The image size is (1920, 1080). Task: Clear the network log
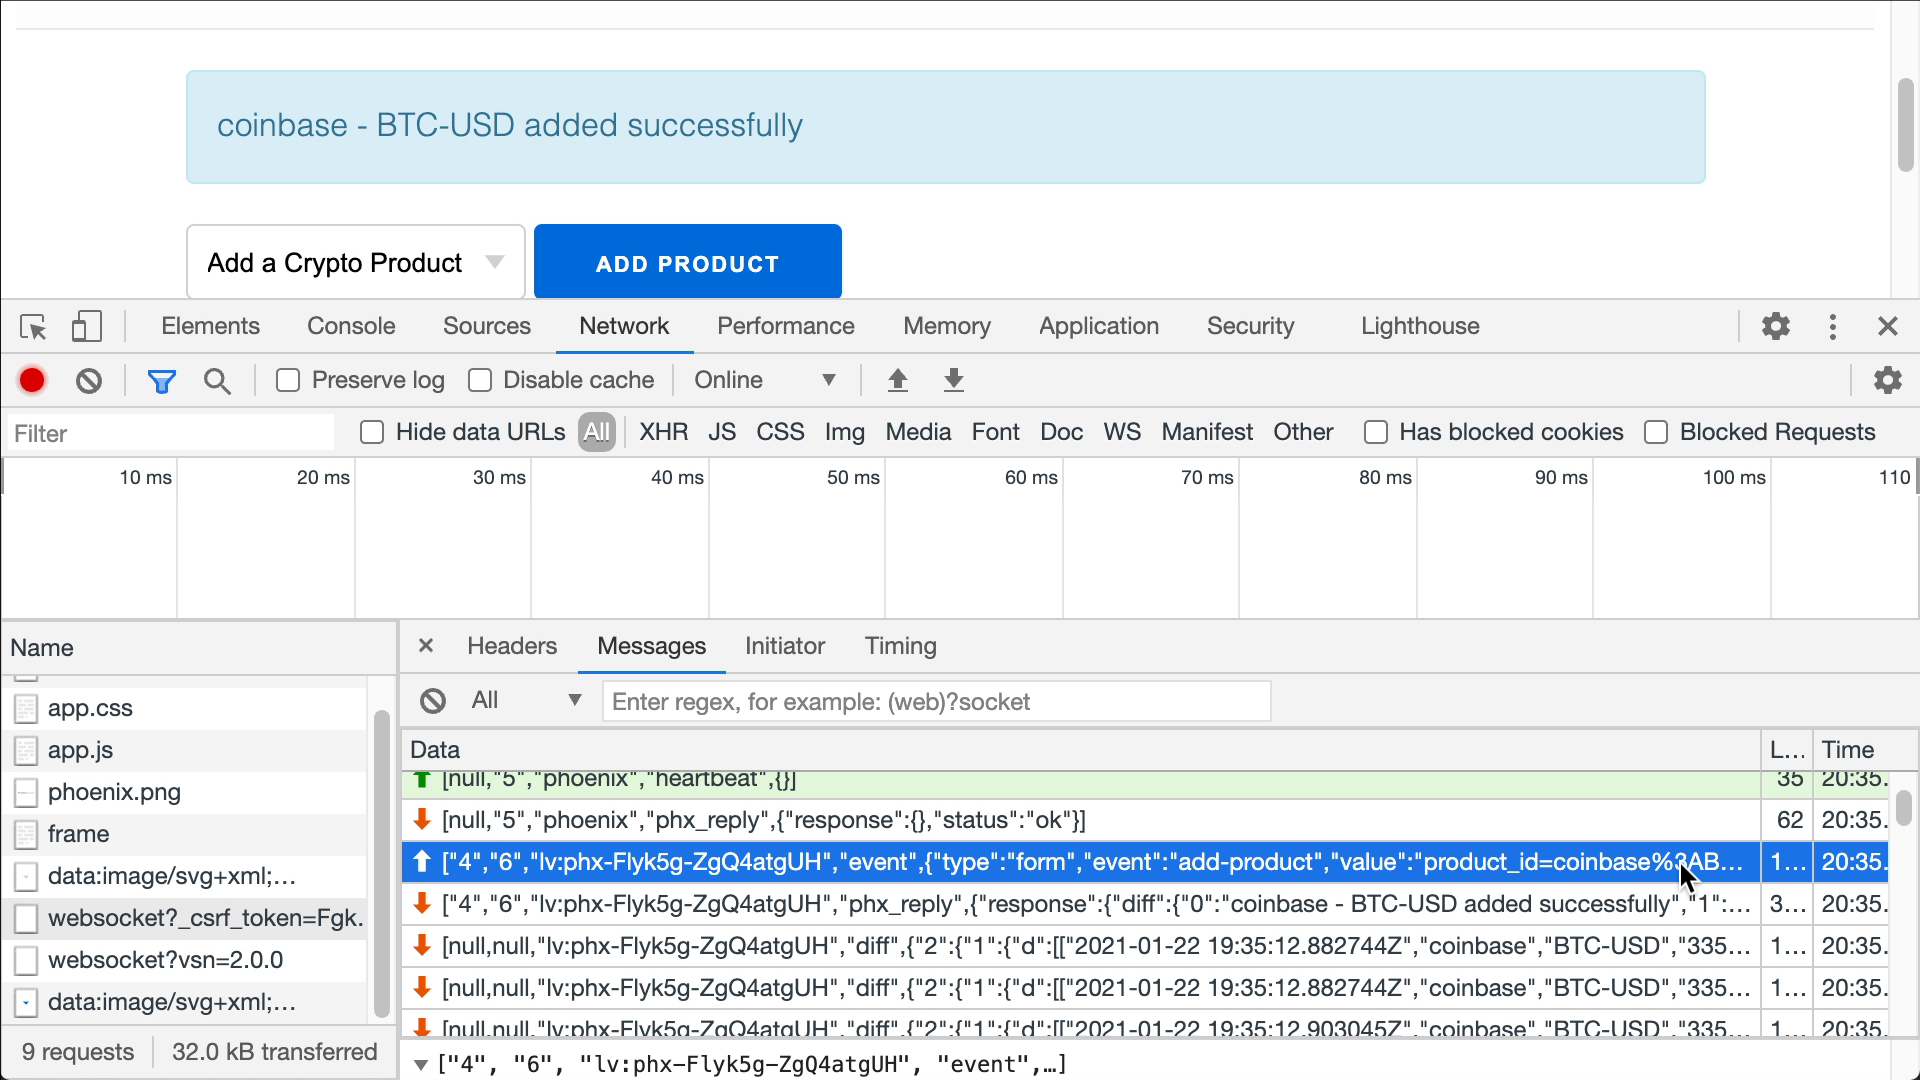click(x=89, y=381)
